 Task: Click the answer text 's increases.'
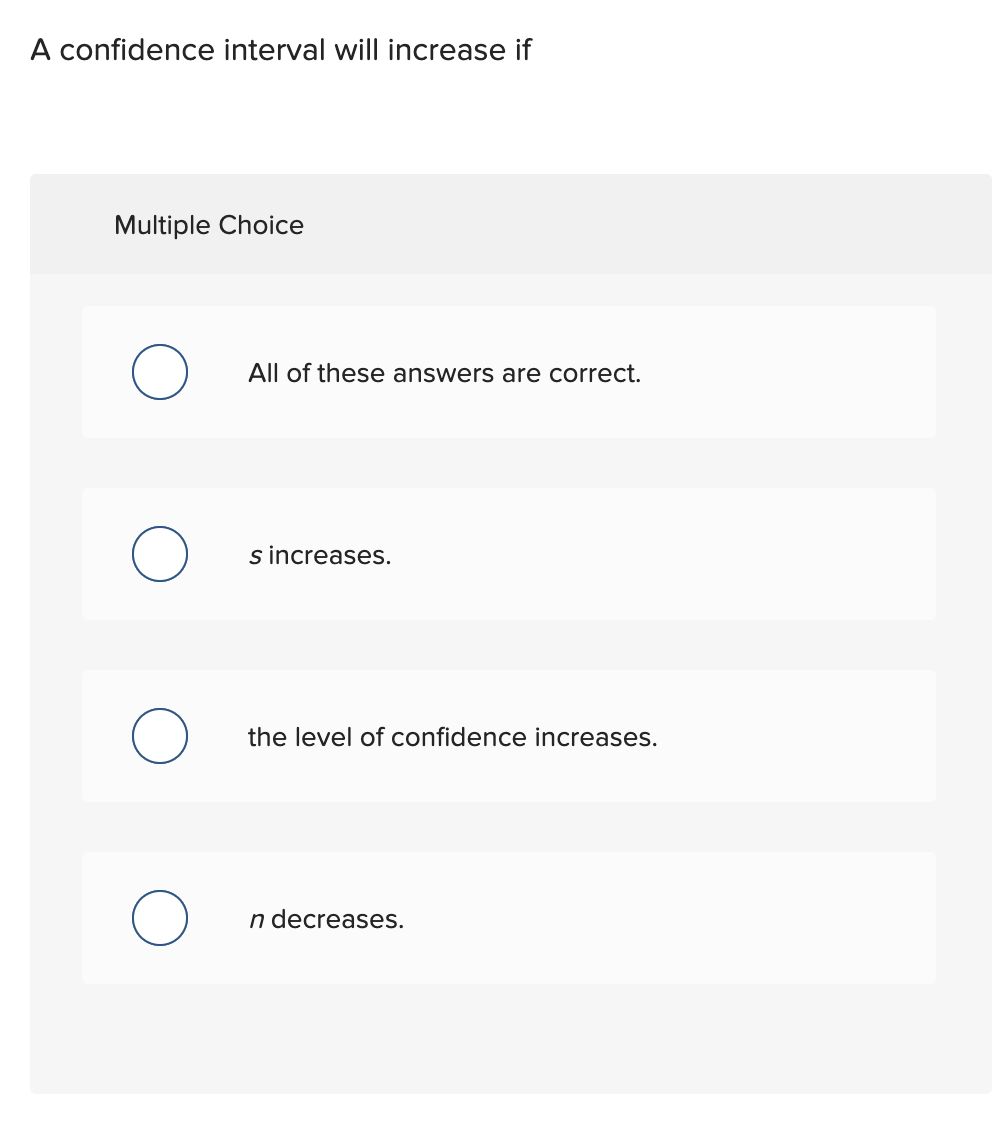tap(318, 555)
